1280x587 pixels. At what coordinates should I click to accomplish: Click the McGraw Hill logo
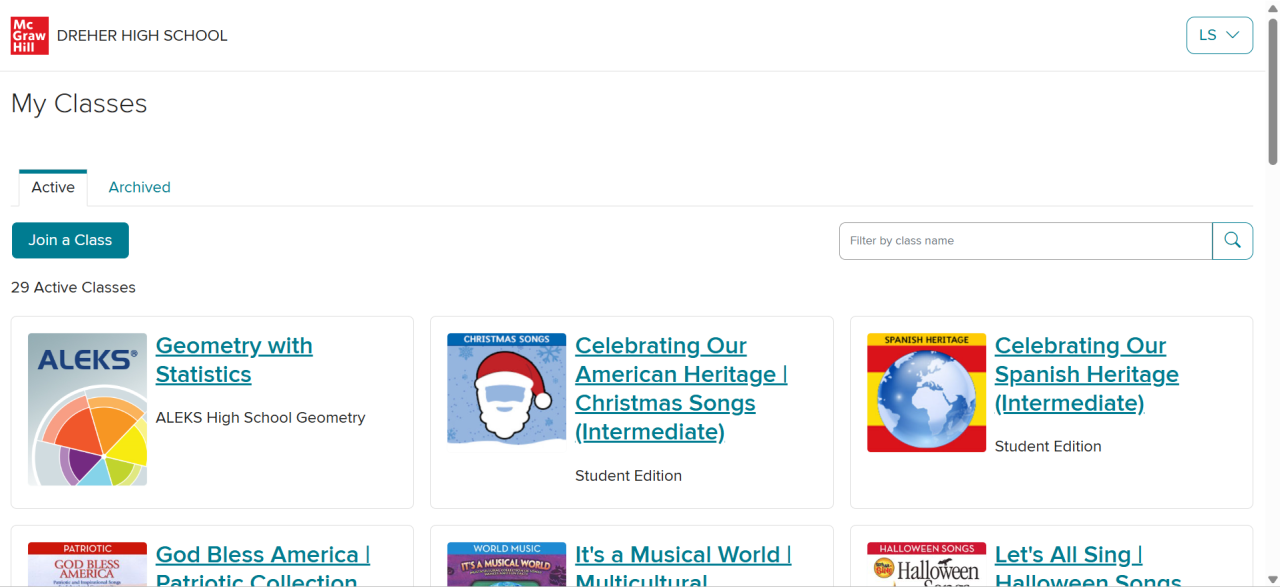[x=29, y=35]
